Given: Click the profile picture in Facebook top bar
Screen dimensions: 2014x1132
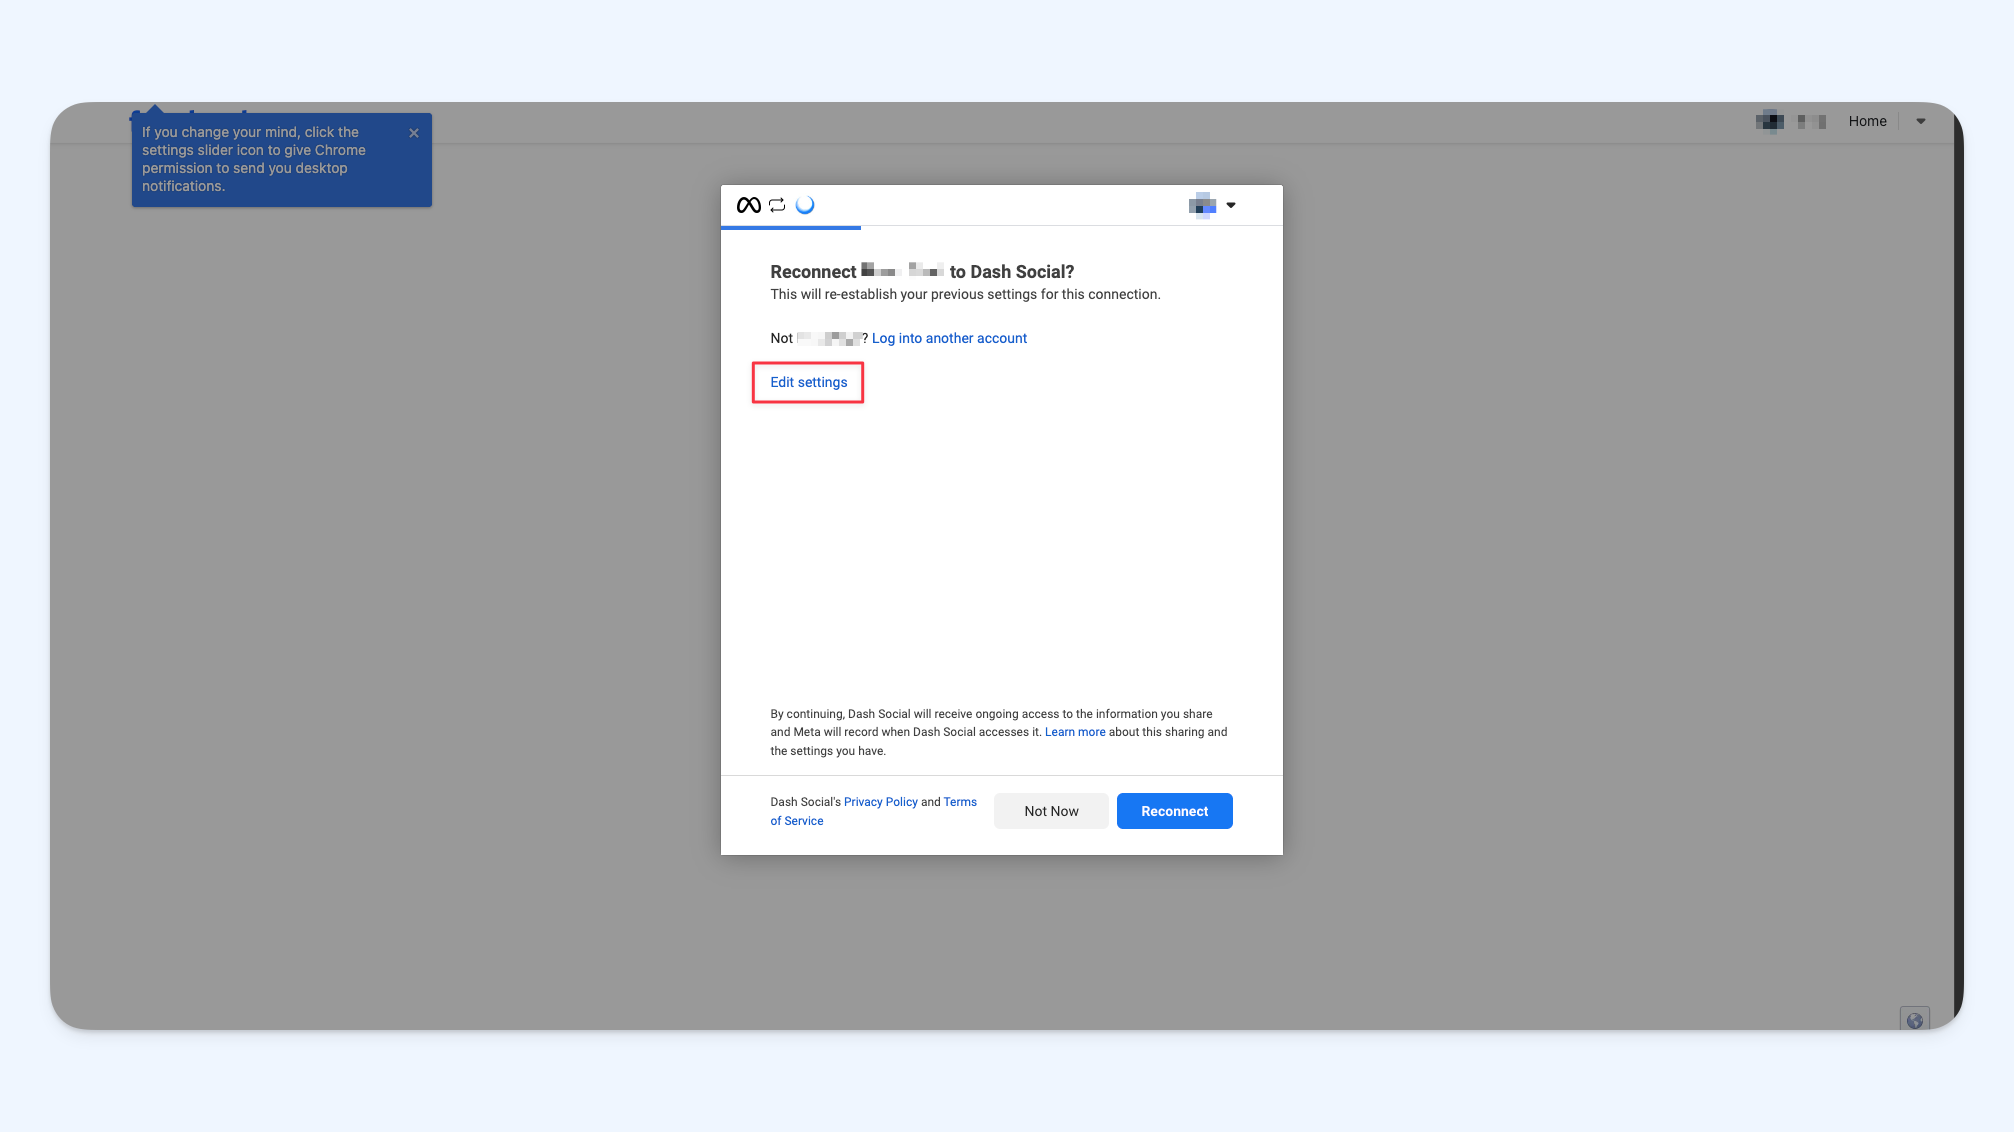Looking at the screenshot, I should [x=1770, y=121].
